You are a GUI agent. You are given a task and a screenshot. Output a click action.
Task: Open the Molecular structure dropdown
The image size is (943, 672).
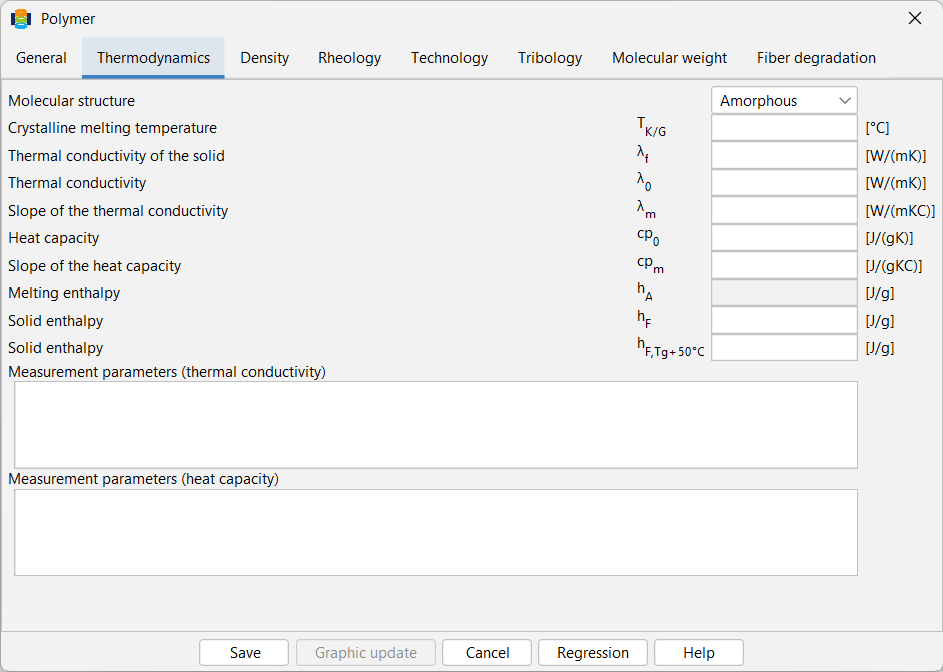click(x=784, y=100)
